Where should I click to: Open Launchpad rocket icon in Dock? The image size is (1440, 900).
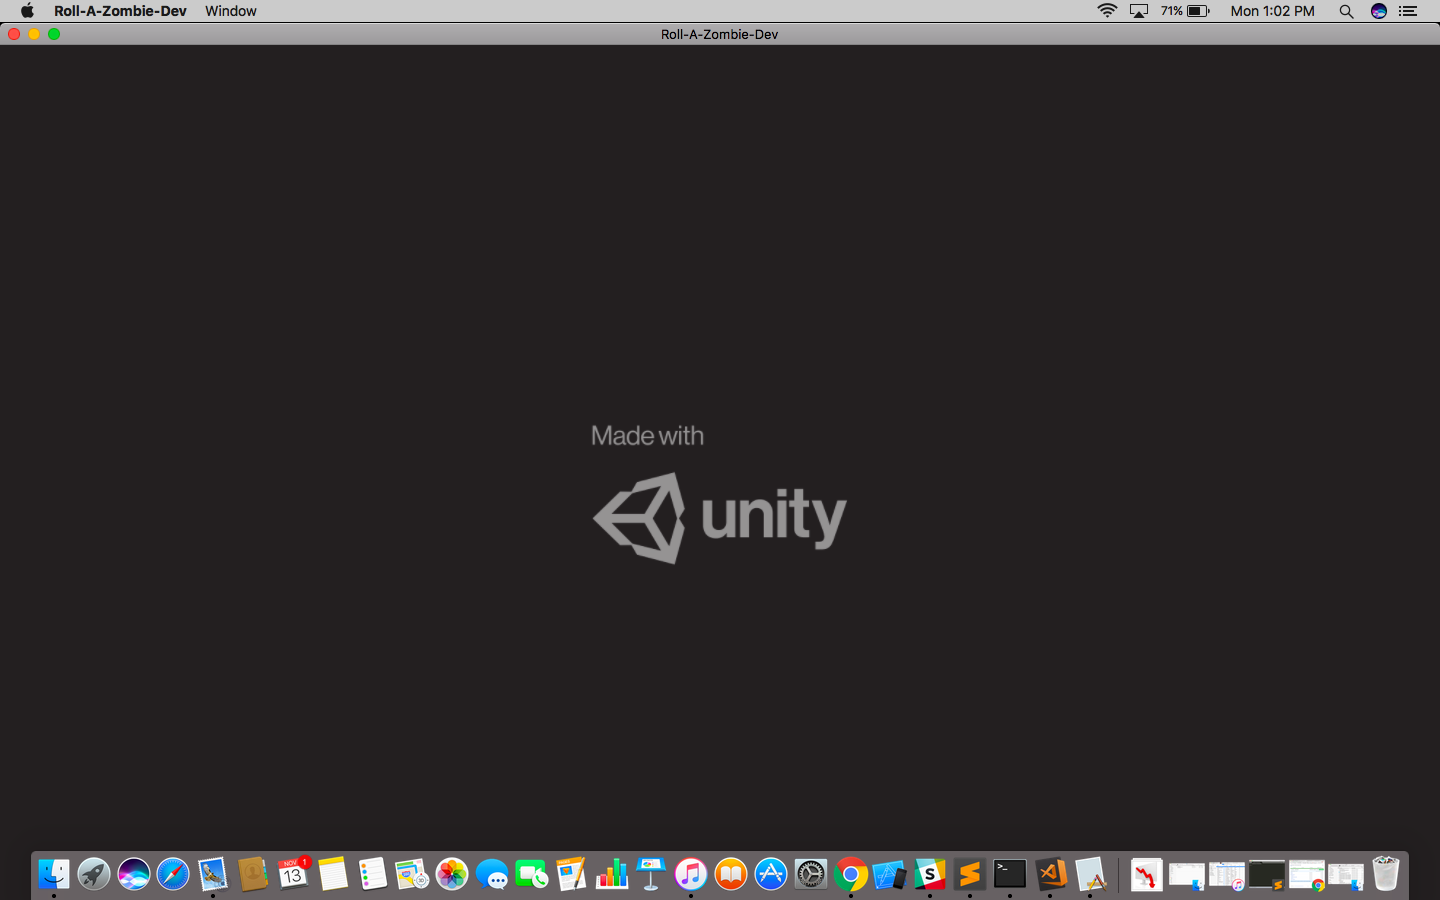pos(94,874)
